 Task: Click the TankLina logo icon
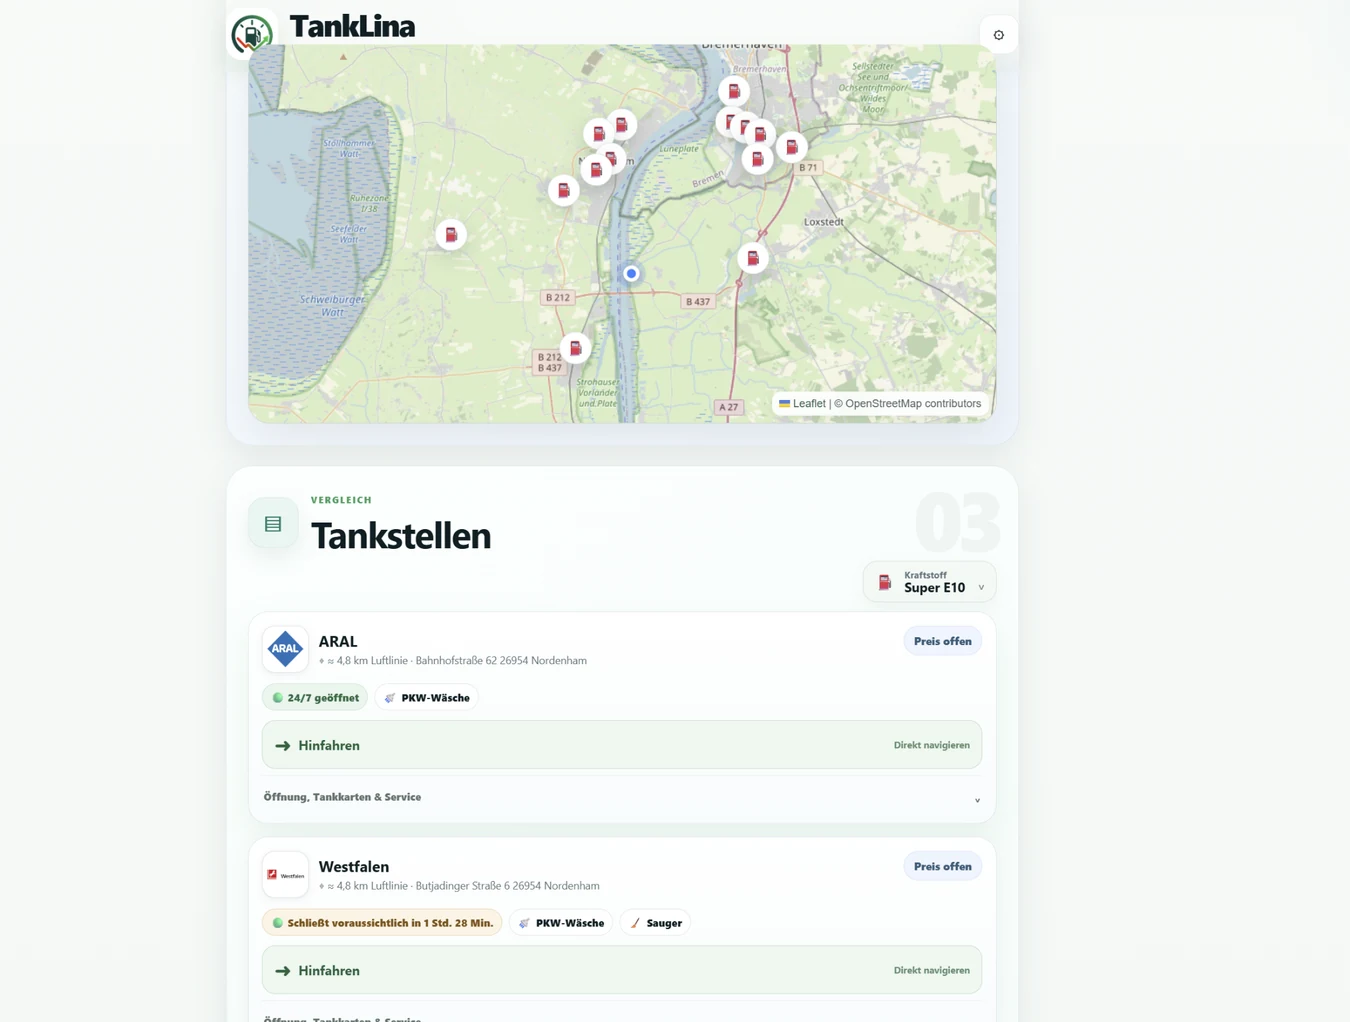(252, 34)
